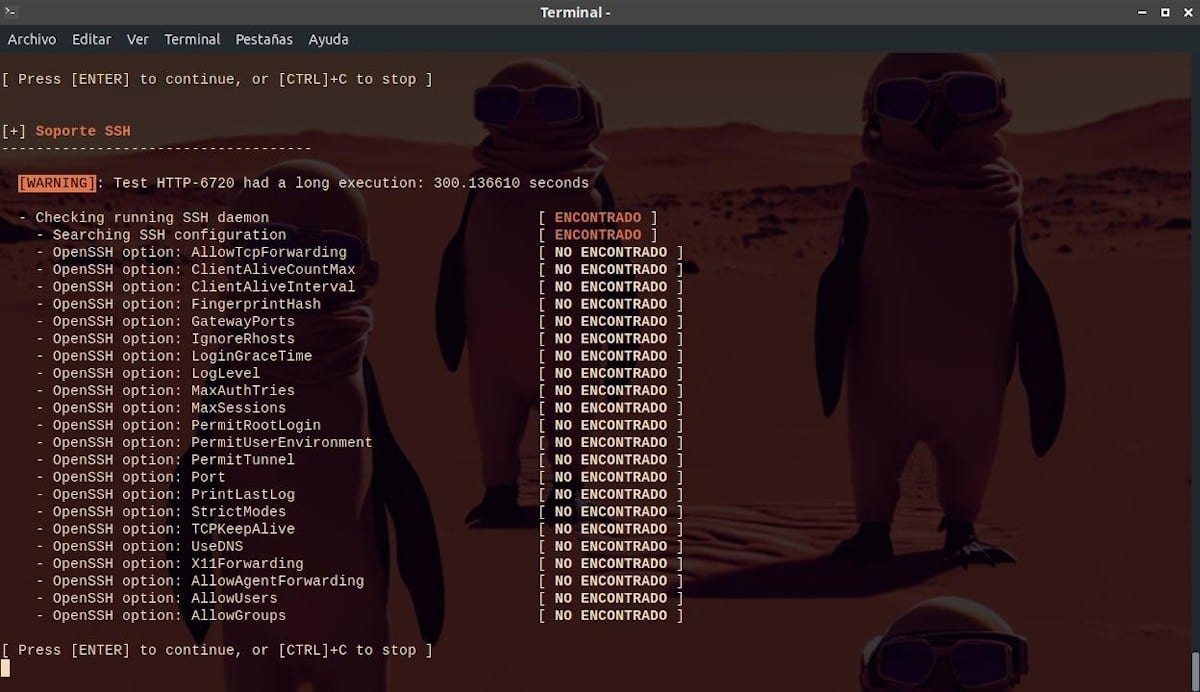
Task: Minimize the Terminal window
Action: pyautogui.click(x=1143, y=12)
